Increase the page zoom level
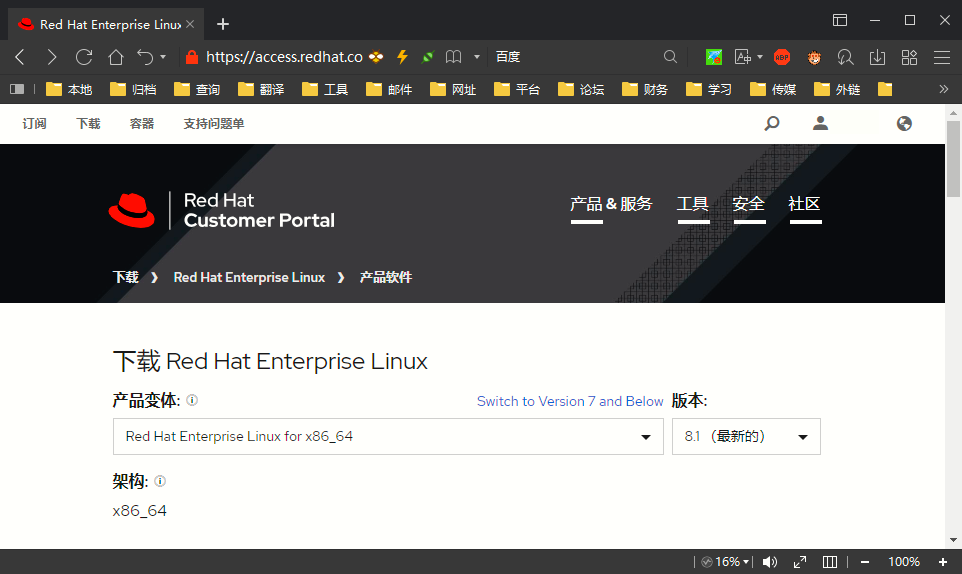 point(943,562)
